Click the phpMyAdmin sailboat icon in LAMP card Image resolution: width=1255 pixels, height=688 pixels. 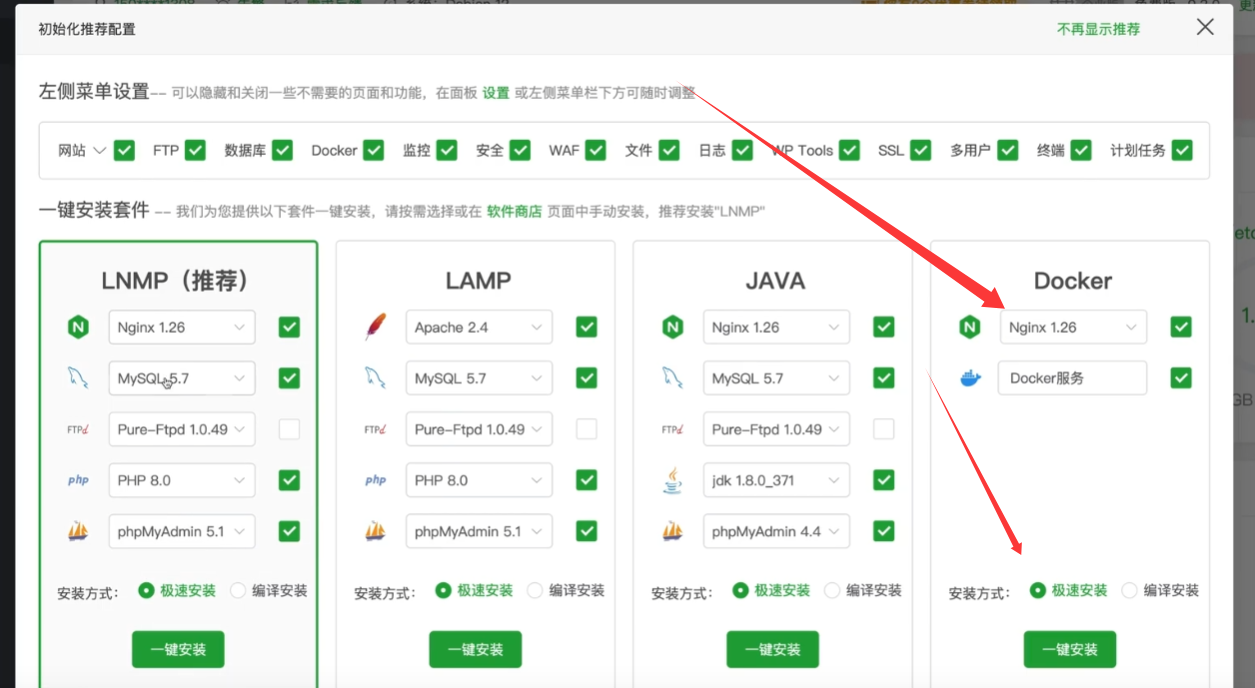pyautogui.click(x=375, y=531)
